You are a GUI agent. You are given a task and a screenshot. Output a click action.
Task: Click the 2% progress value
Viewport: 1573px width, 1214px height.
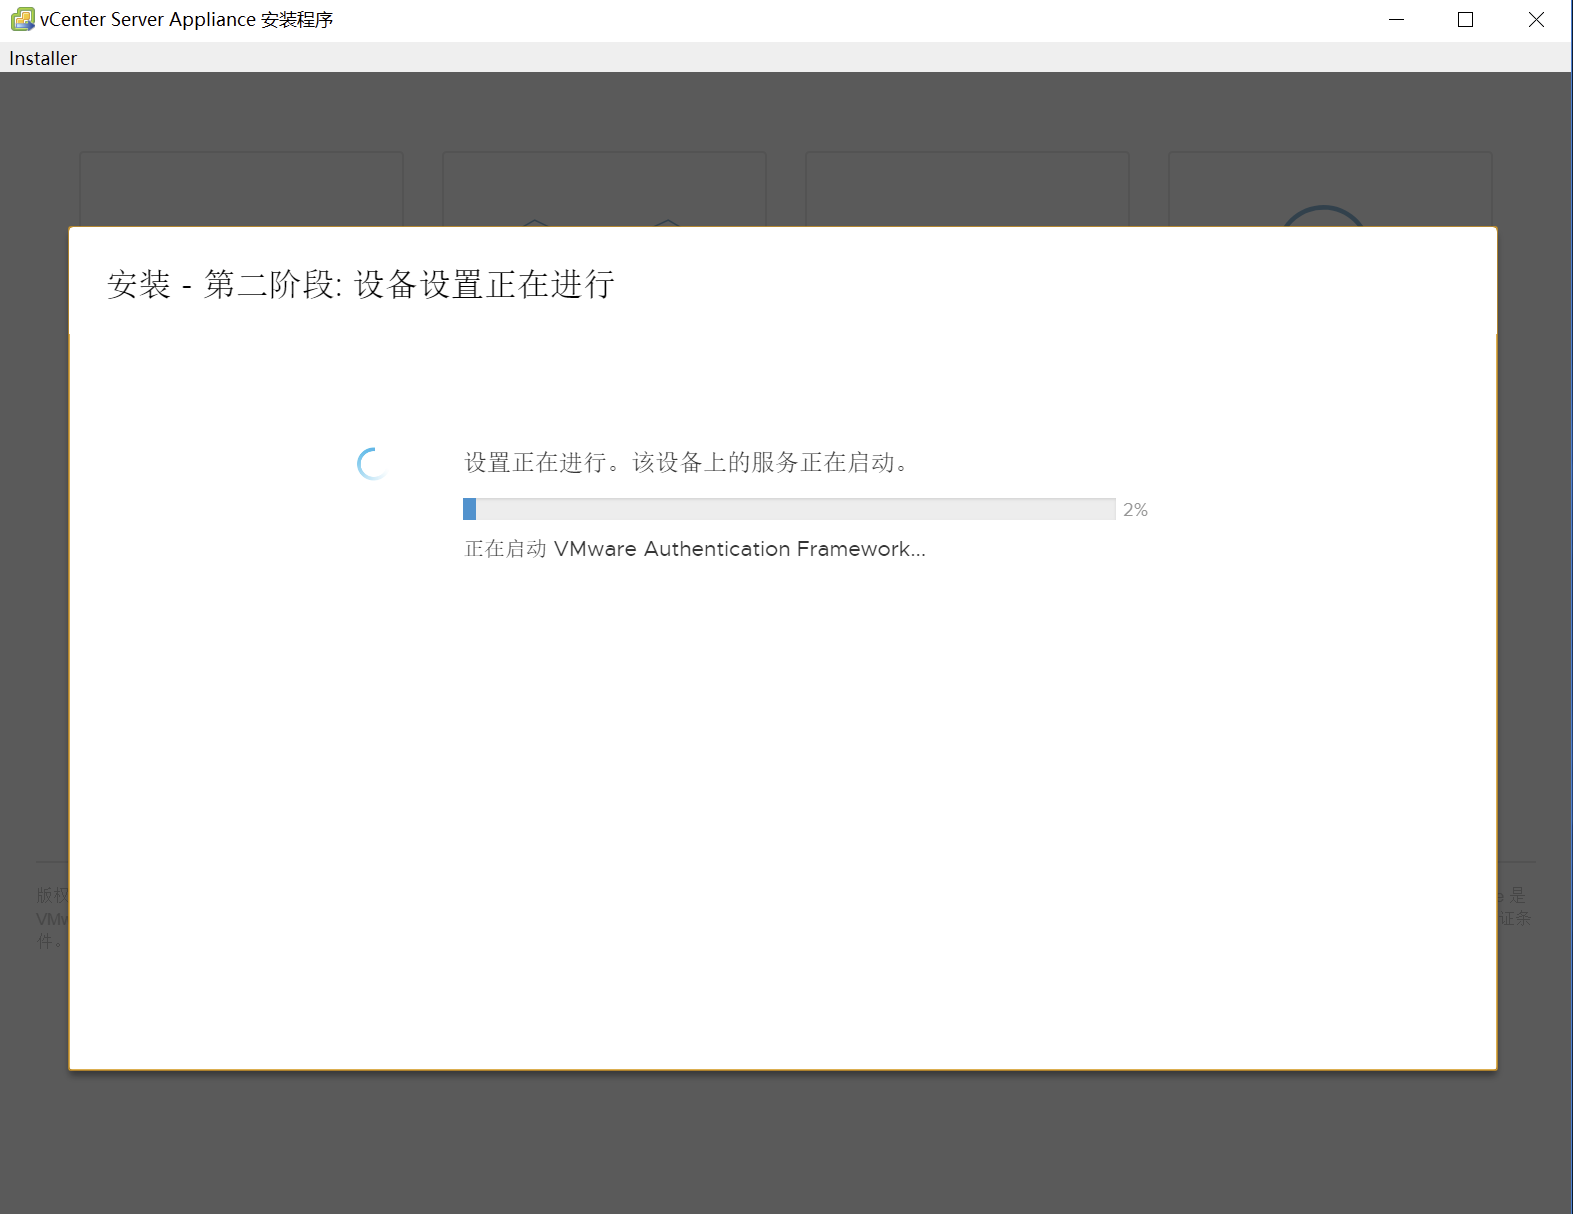point(1135,510)
